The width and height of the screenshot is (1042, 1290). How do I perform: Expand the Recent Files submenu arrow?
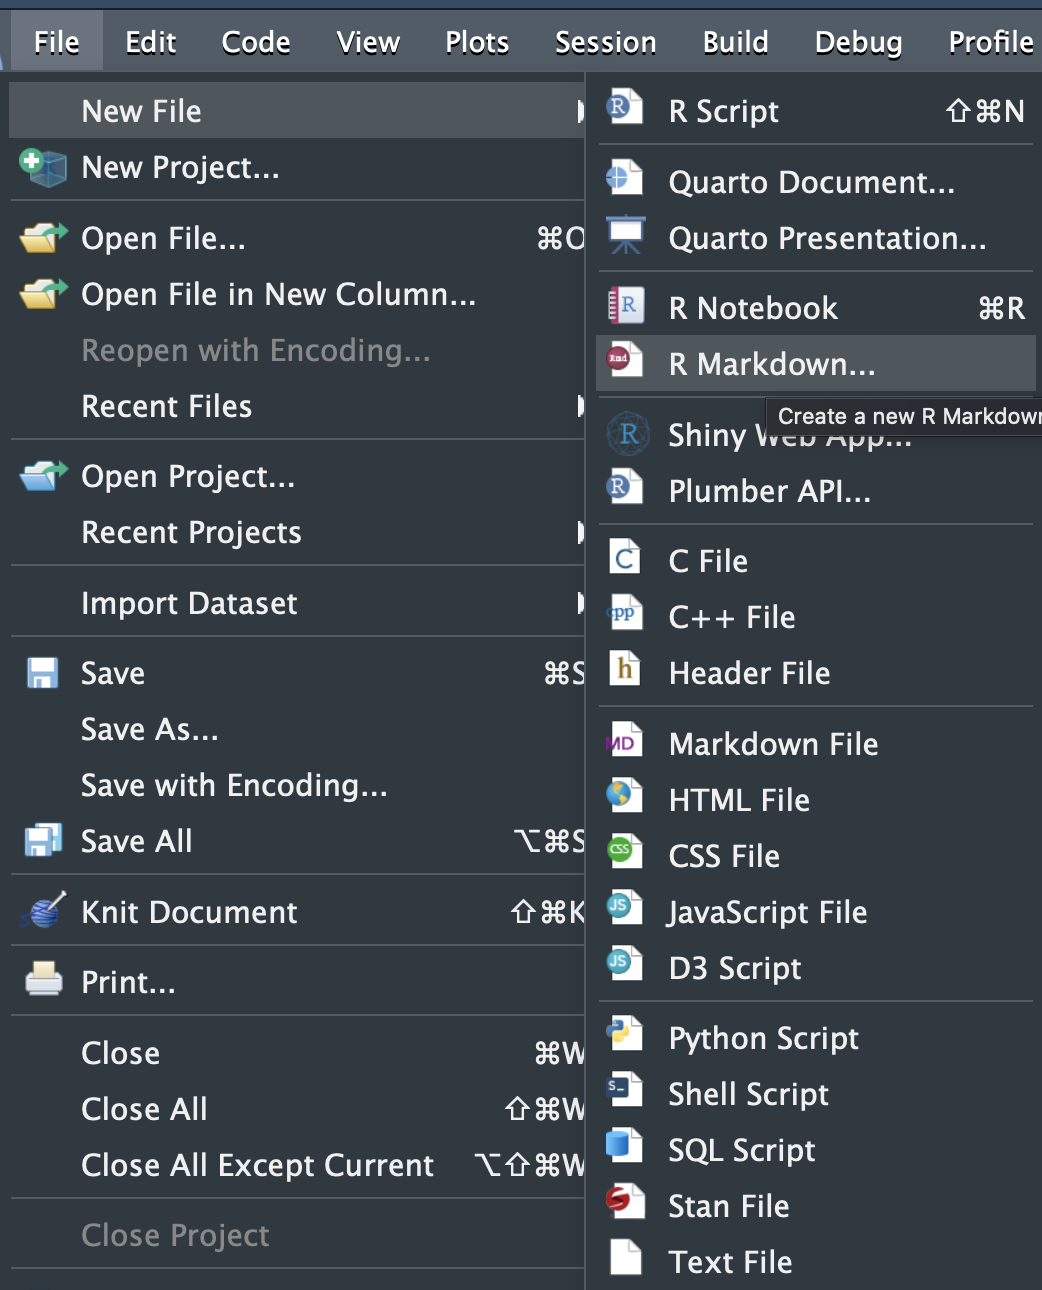pos(580,406)
